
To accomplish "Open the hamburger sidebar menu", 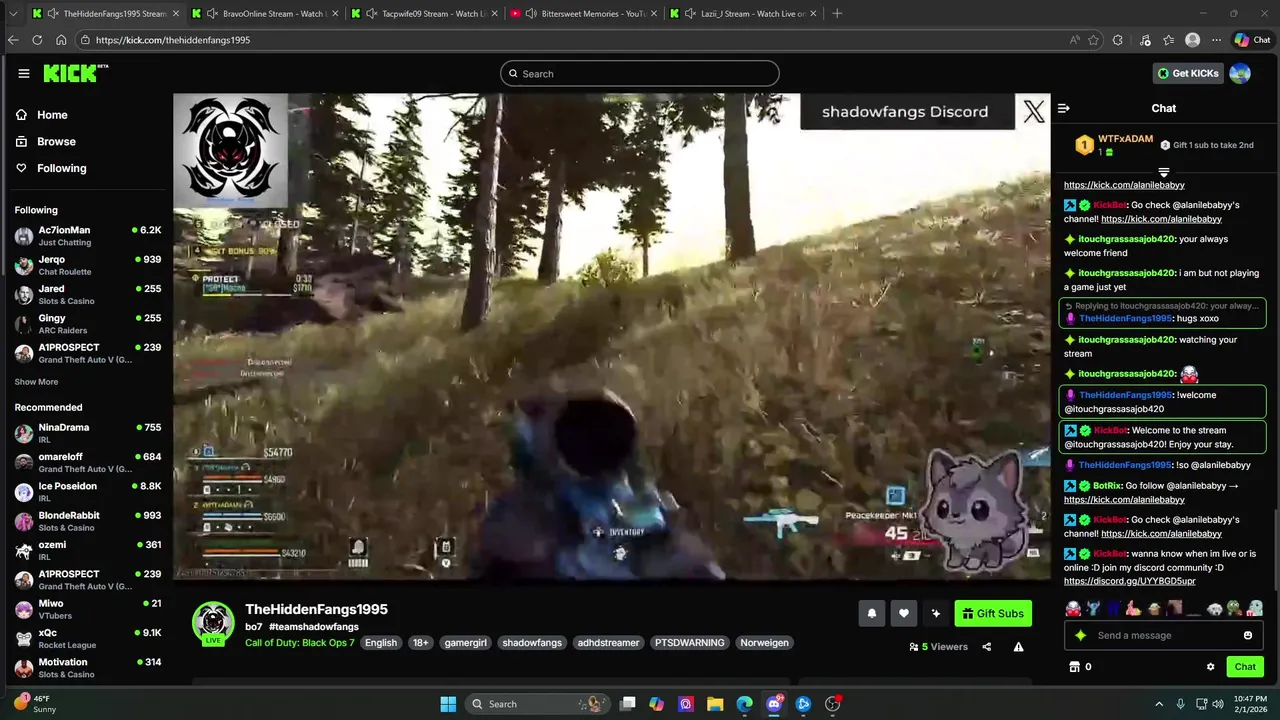I will [23, 73].
